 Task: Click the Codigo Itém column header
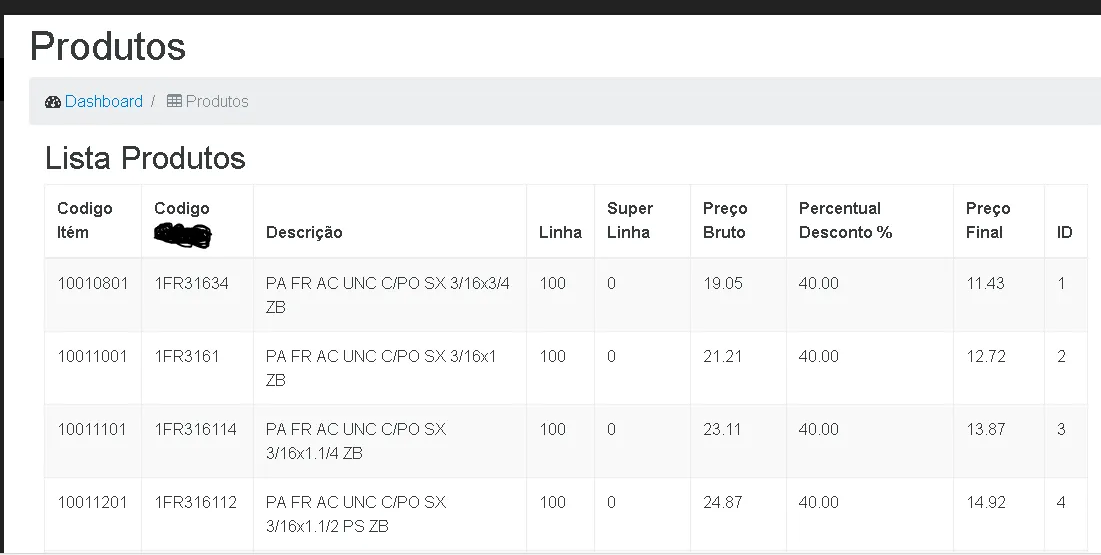point(85,220)
